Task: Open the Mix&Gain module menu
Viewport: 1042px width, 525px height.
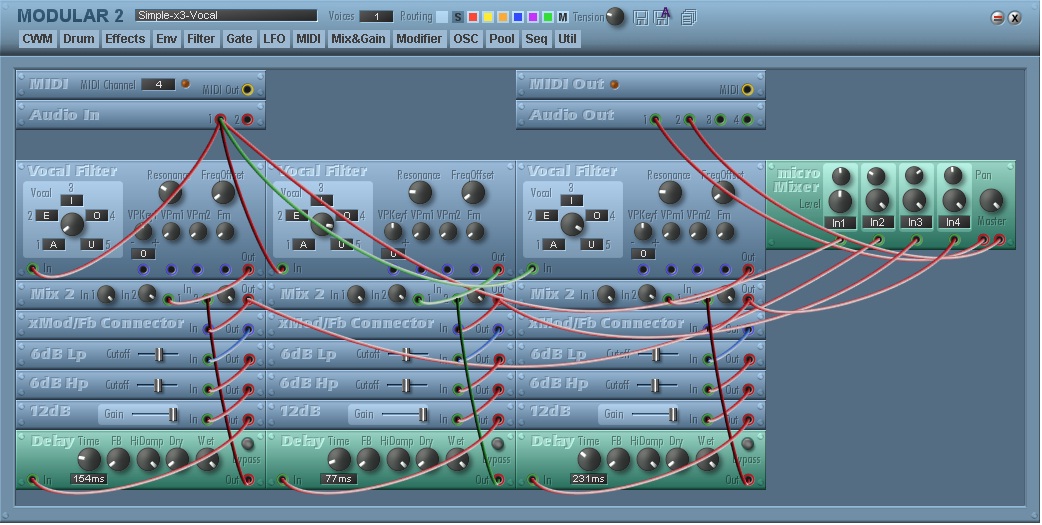Action: point(358,39)
